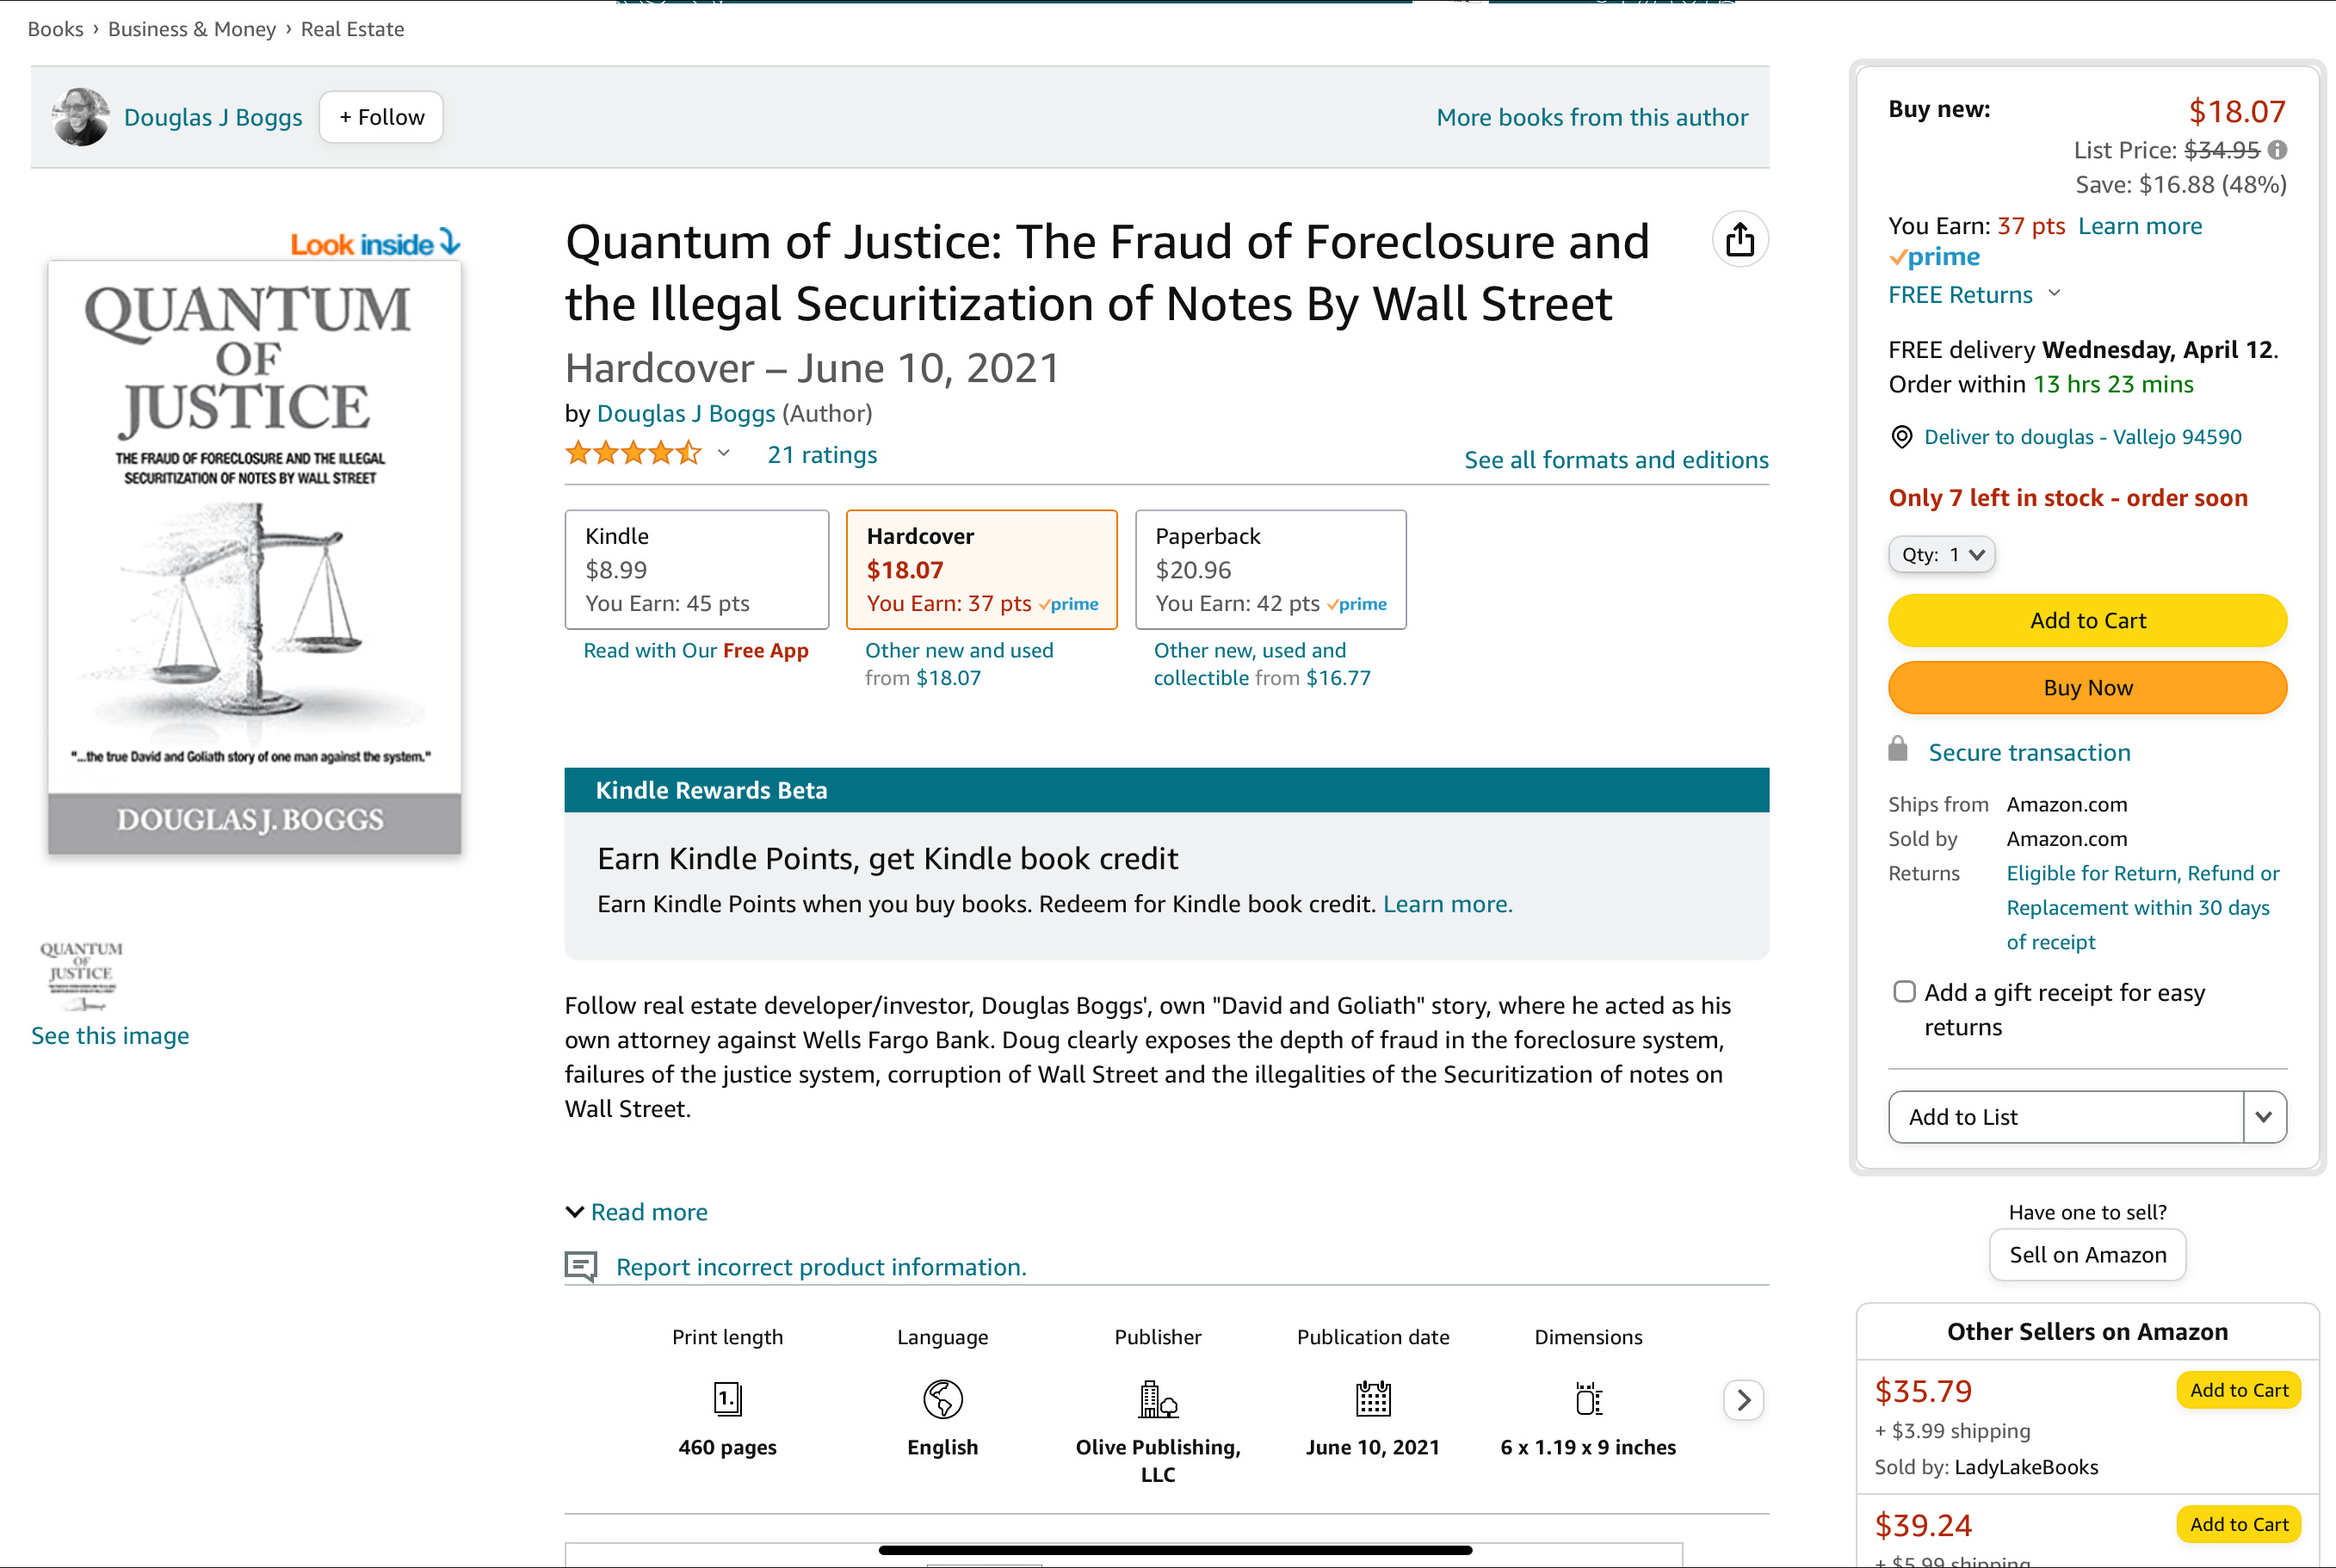Click the small book cover thumbnail
The image size is (2336, 1568).
click(82, 975)
